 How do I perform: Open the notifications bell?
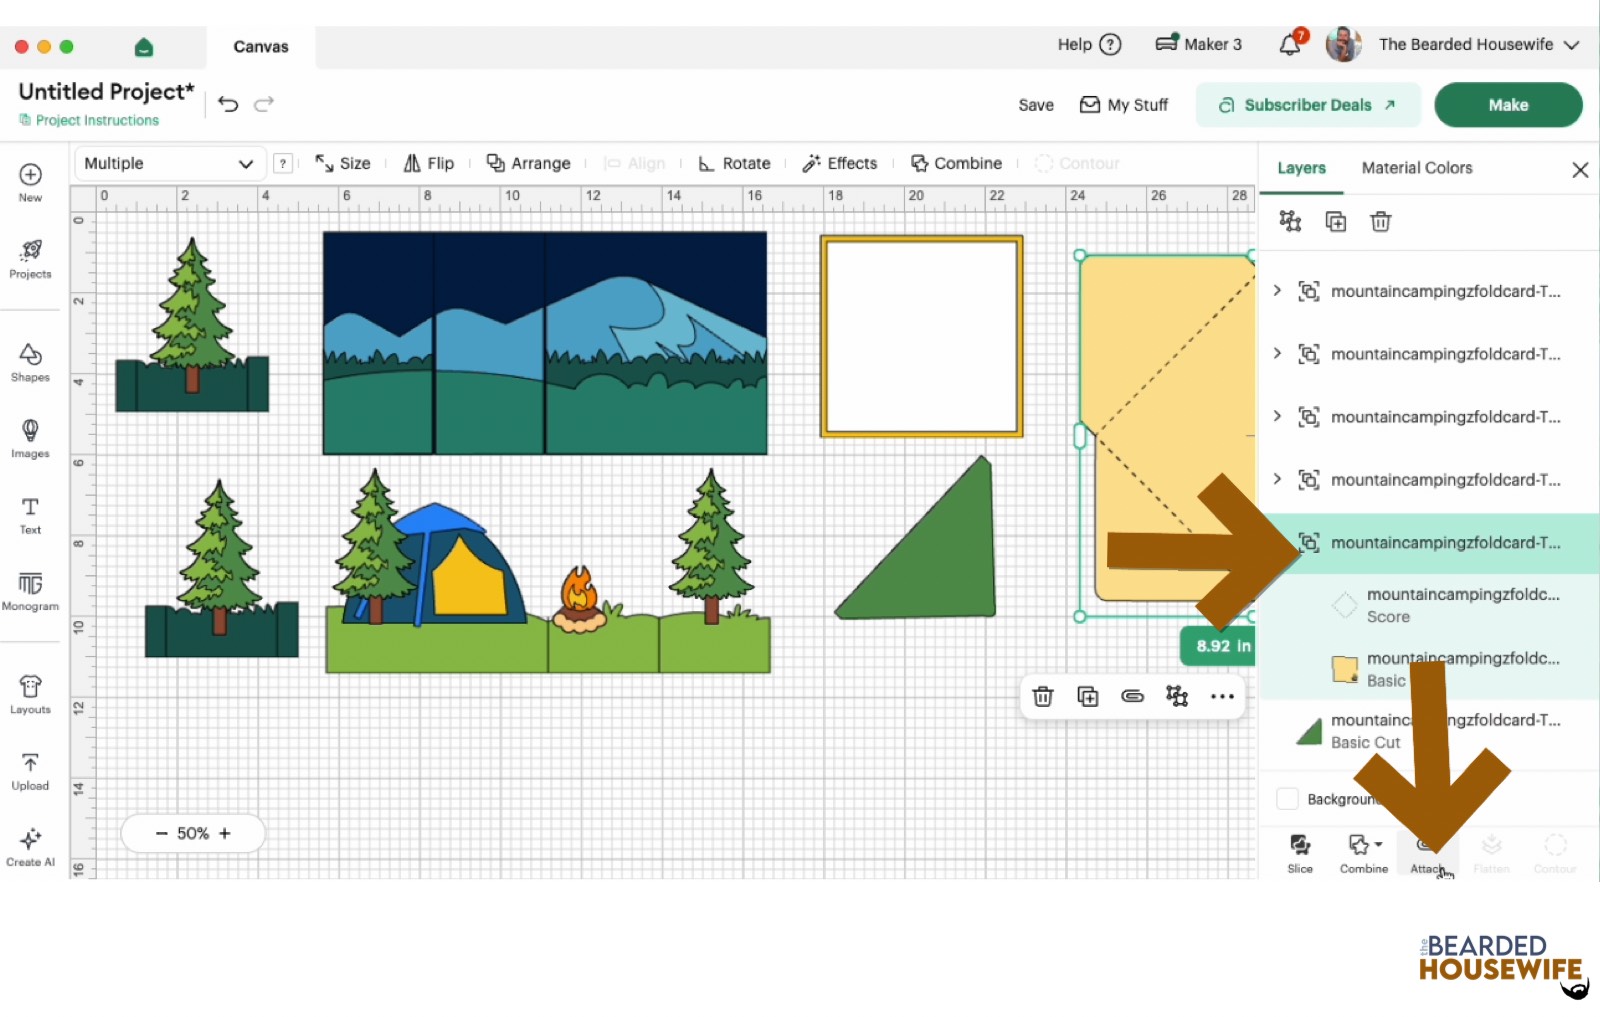(1291, 44)
